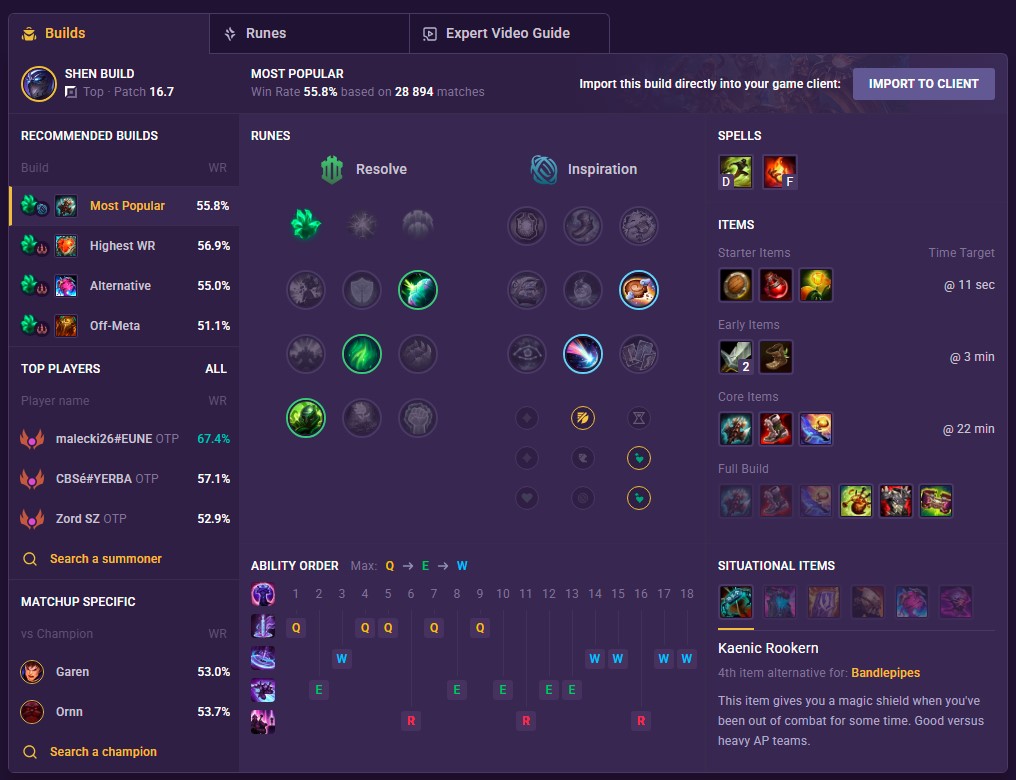
Task: Click the IMPORT TO CLIENT button
Action: coord(923,84)
